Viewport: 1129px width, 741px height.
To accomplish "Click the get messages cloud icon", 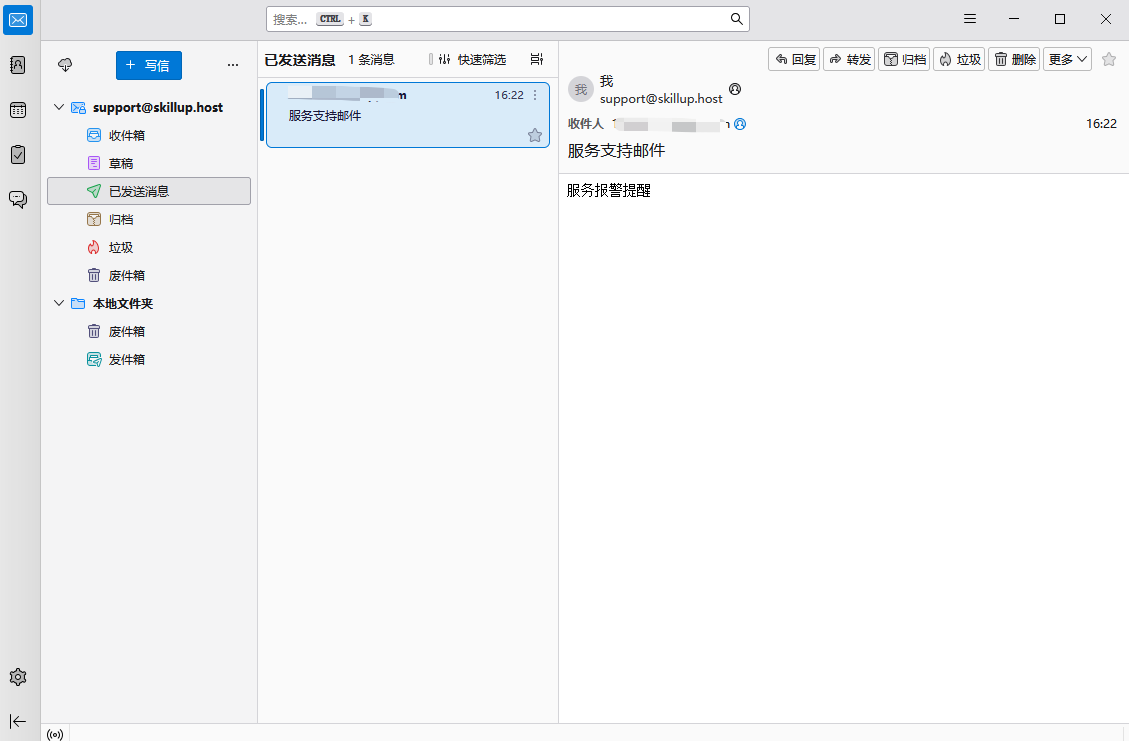I will 65,66.
